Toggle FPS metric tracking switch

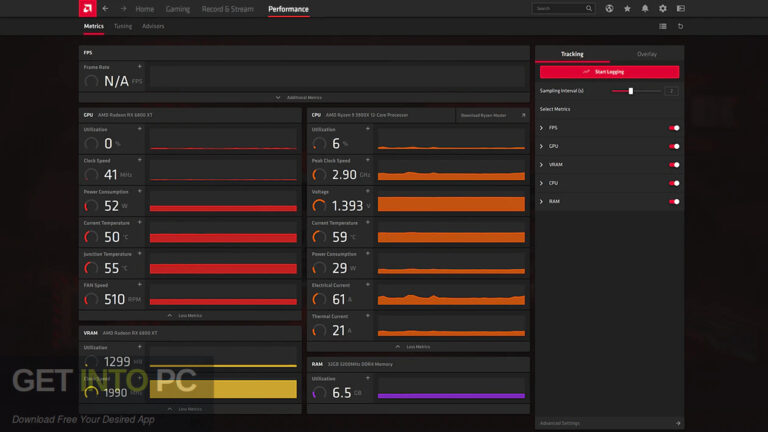tap(674, 128)
